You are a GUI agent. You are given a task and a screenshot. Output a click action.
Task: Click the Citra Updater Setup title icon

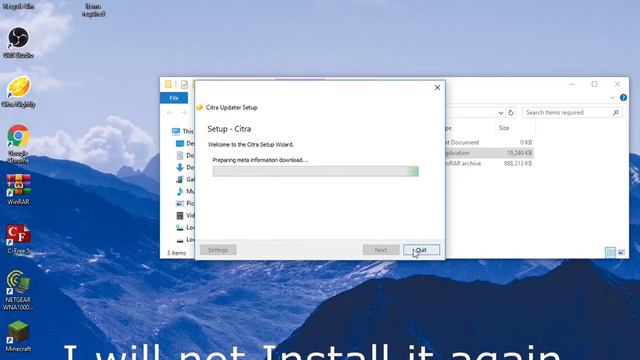(x=200, y=107)
